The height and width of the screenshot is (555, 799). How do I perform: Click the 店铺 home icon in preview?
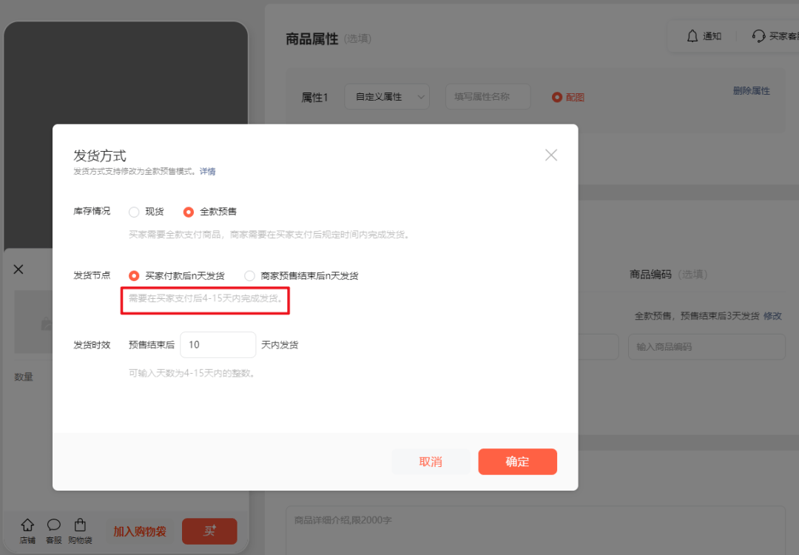27,525
